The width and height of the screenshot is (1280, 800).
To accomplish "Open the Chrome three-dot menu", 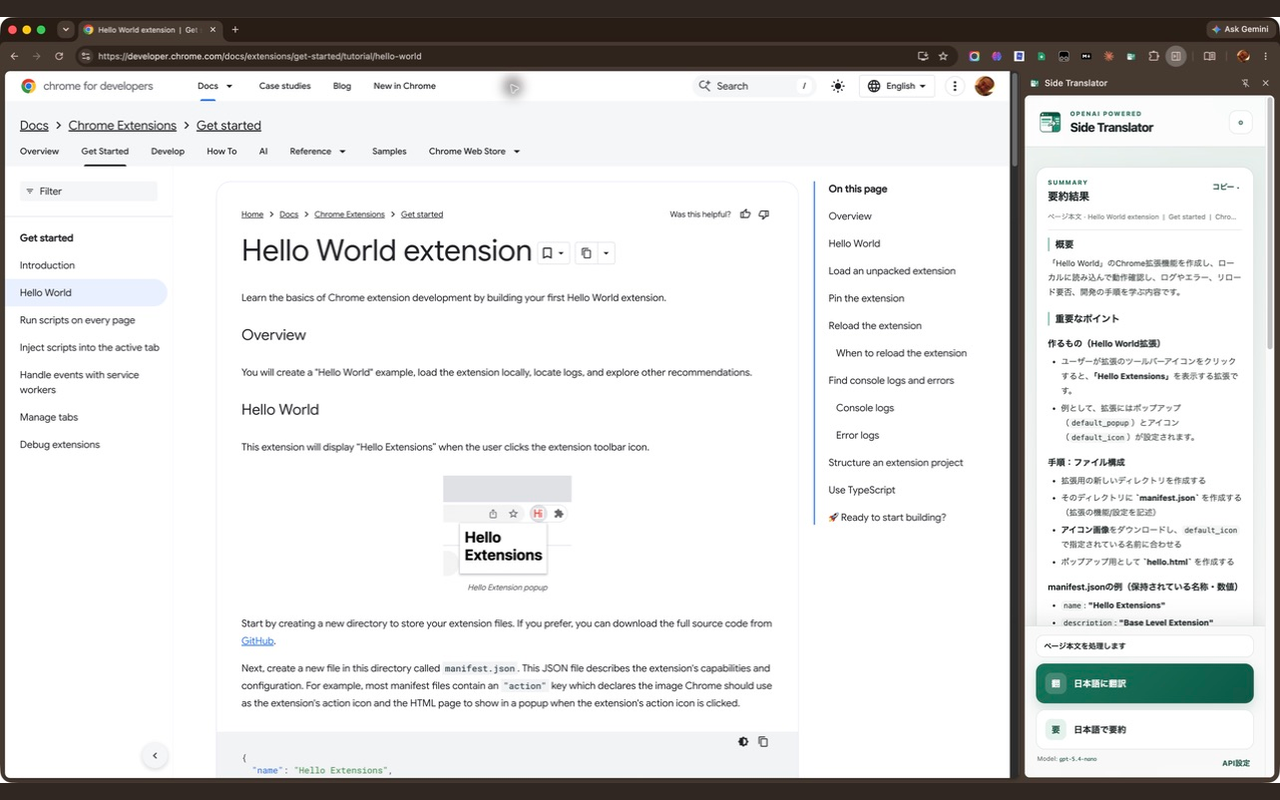I will [x=1266, y=56].
